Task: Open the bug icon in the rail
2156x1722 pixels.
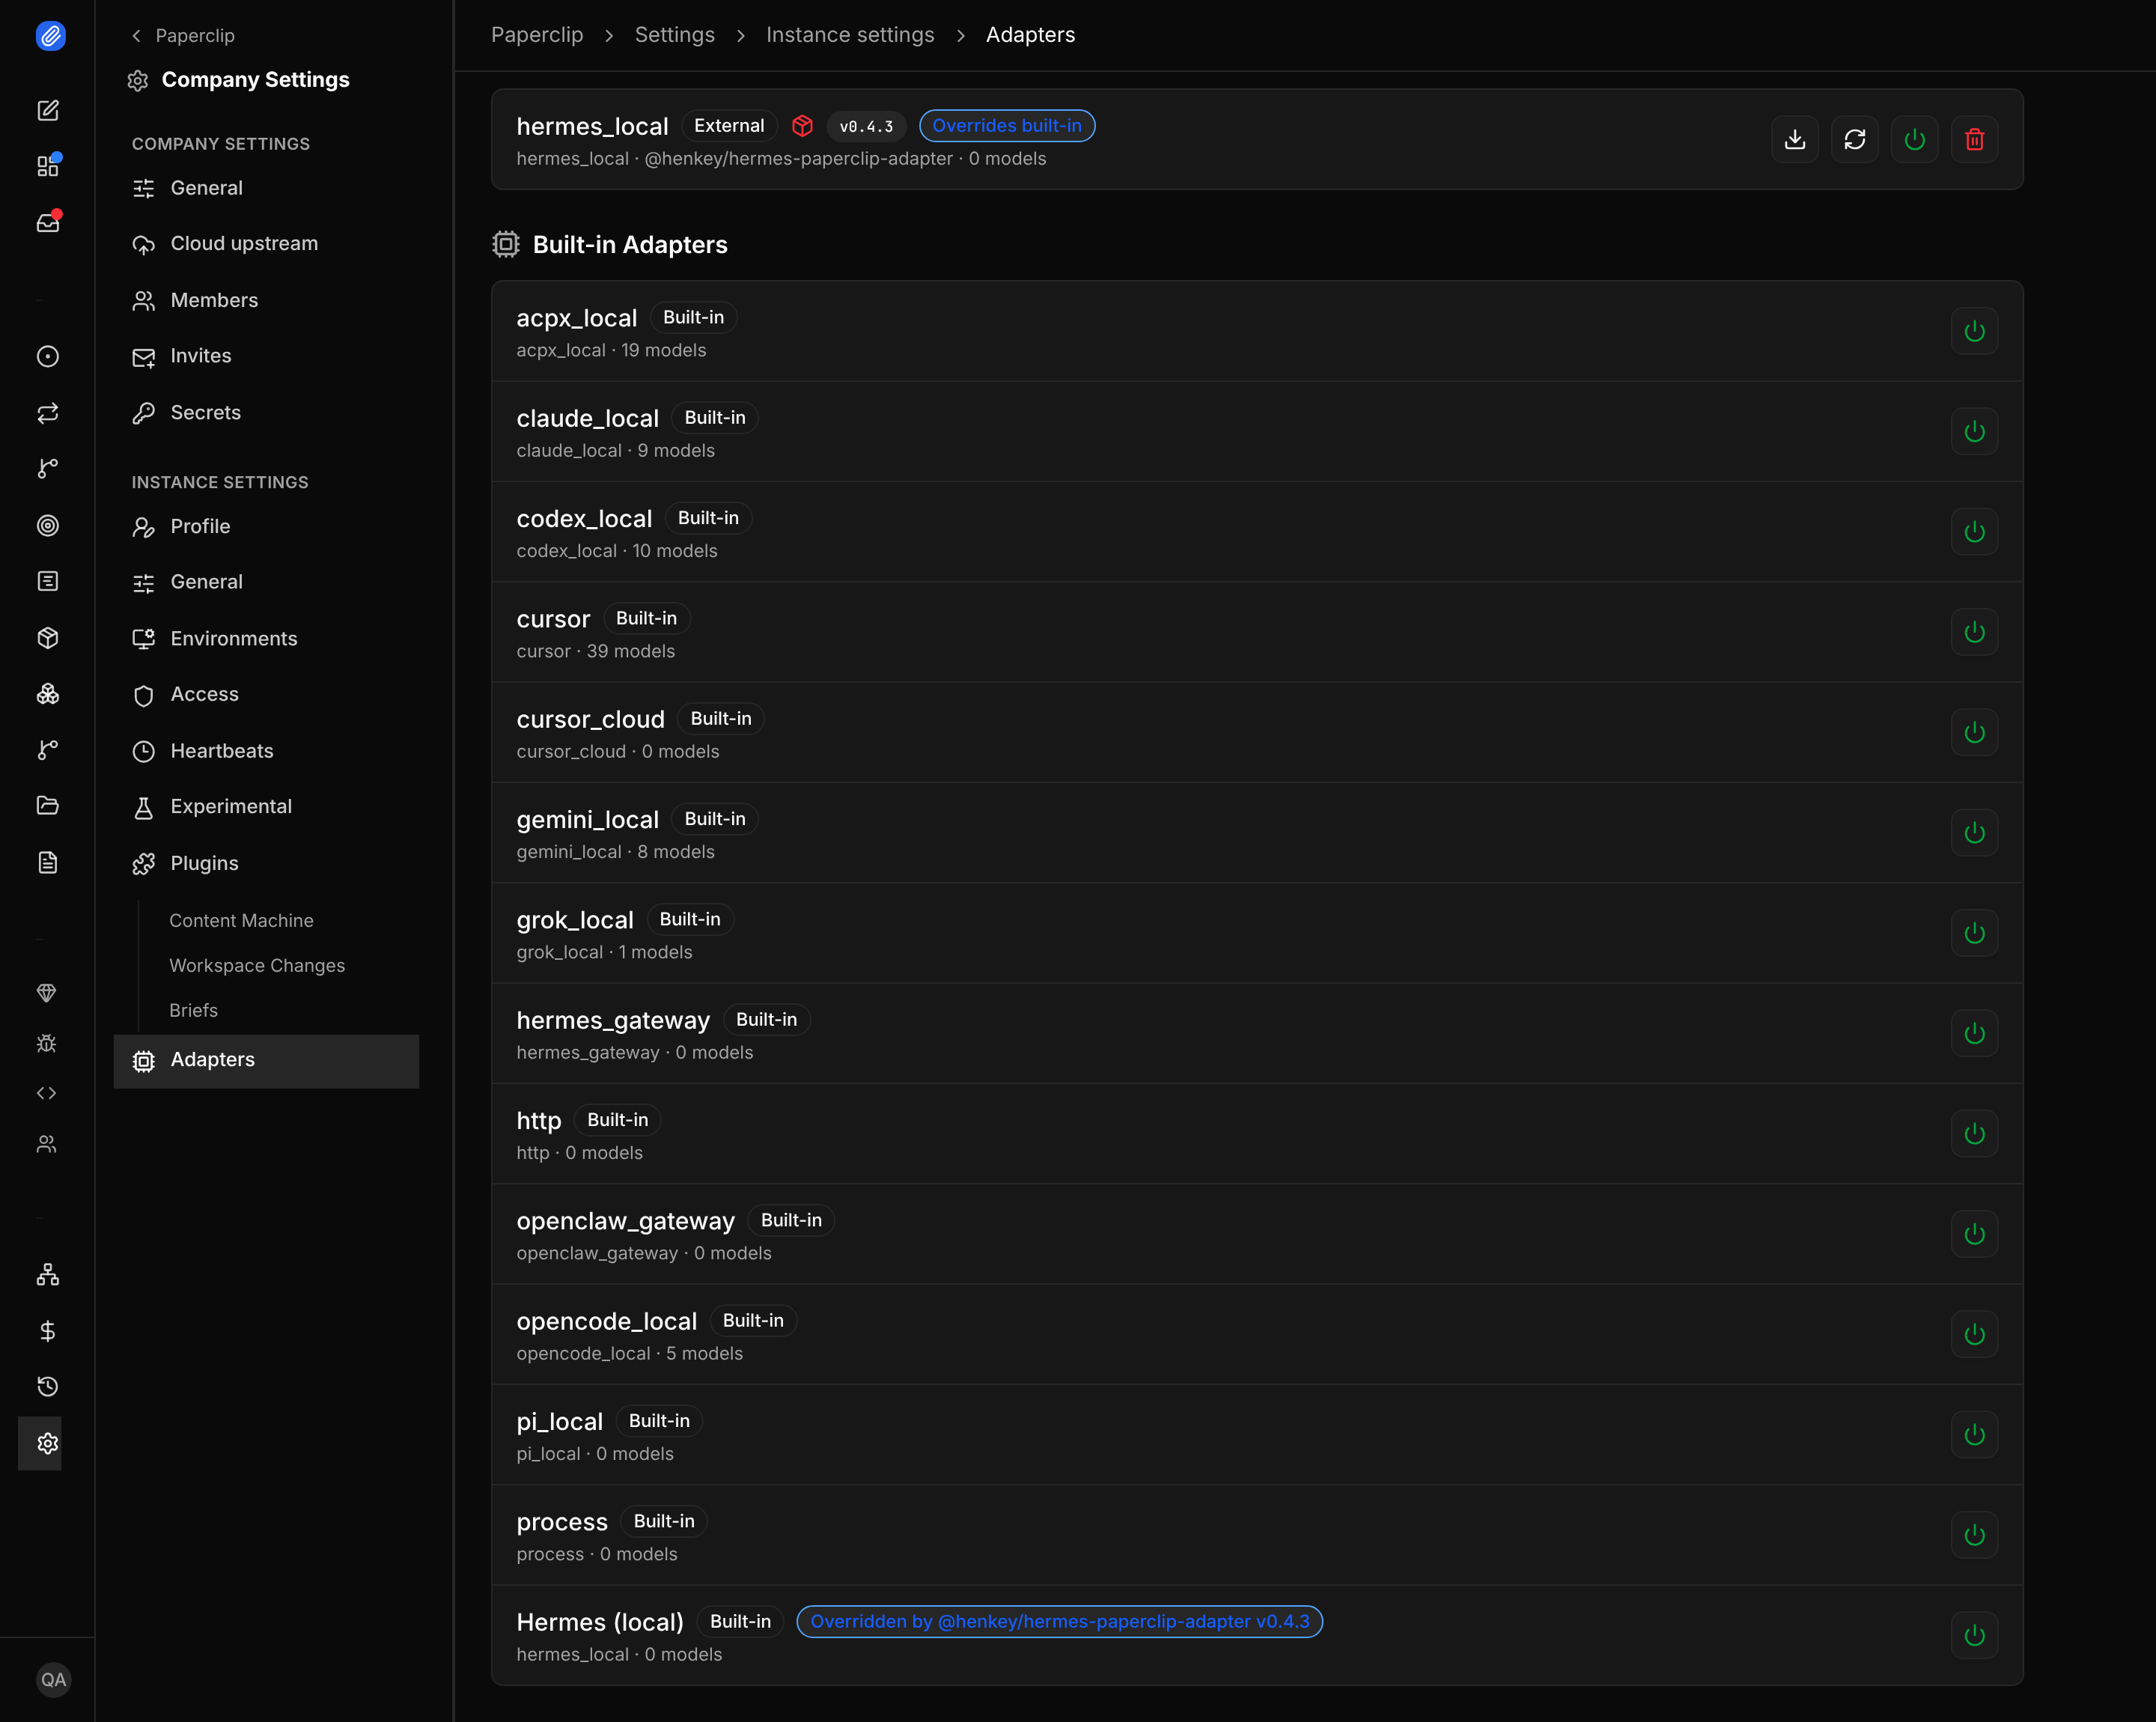Action: (x=47, y=1043)
